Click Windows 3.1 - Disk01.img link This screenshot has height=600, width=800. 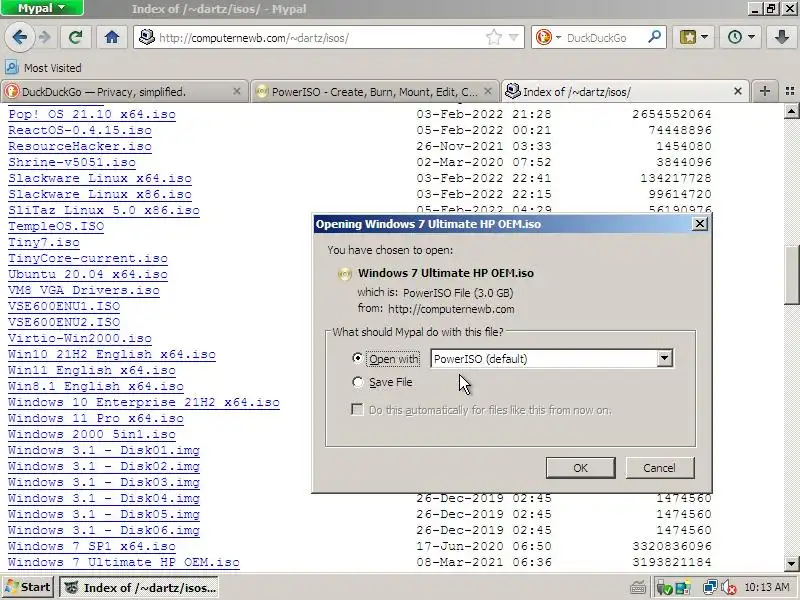(x=104, y=450)
